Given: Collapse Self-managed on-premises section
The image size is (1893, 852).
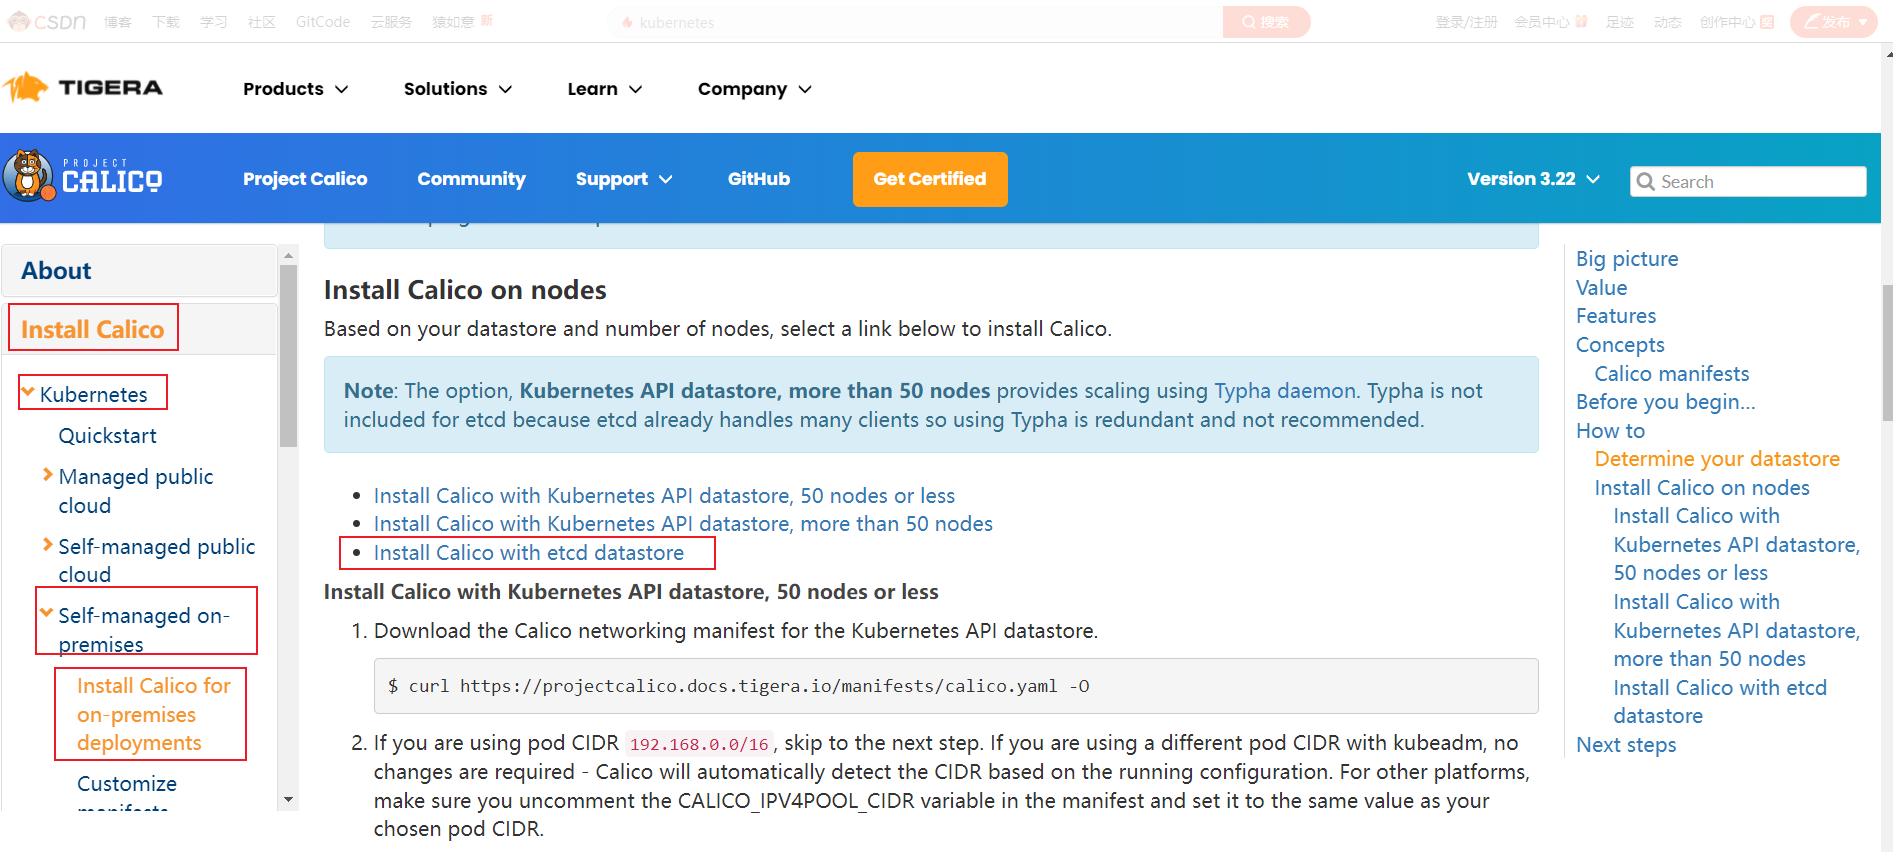Looking at the screenshot, I should pyautogui.click(x=46, y=613).
